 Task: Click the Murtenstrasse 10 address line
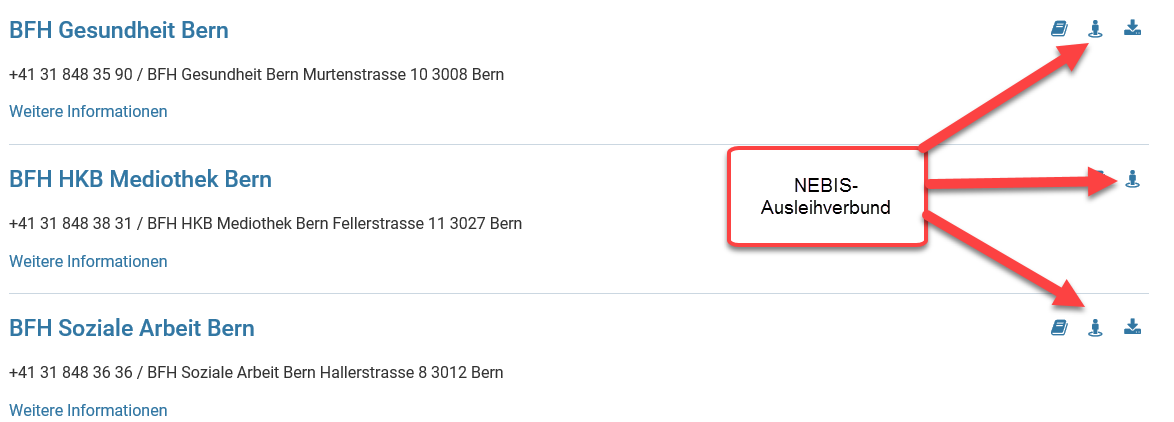257,75
